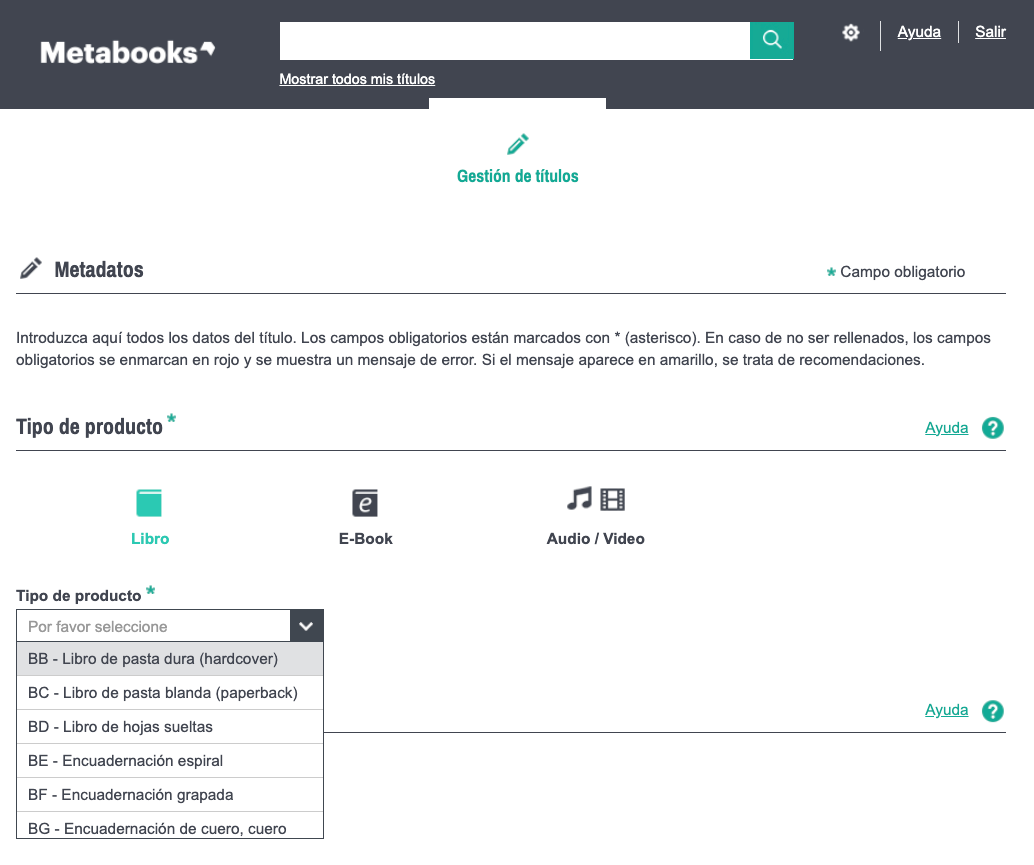
Task: Click Salir to log out
Action: [x=990, y=32]
